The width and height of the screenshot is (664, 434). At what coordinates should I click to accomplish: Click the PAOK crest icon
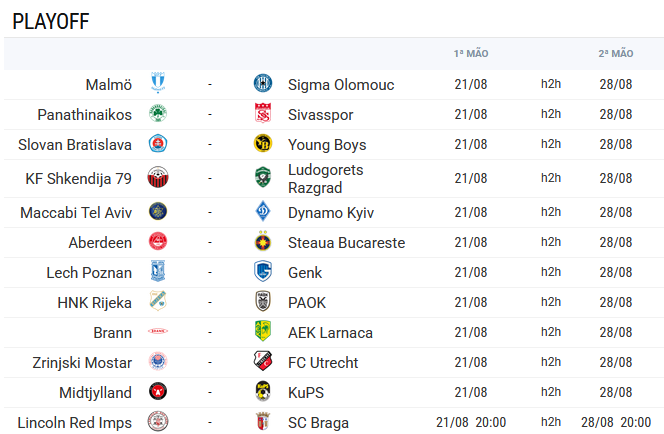[263, 301]
